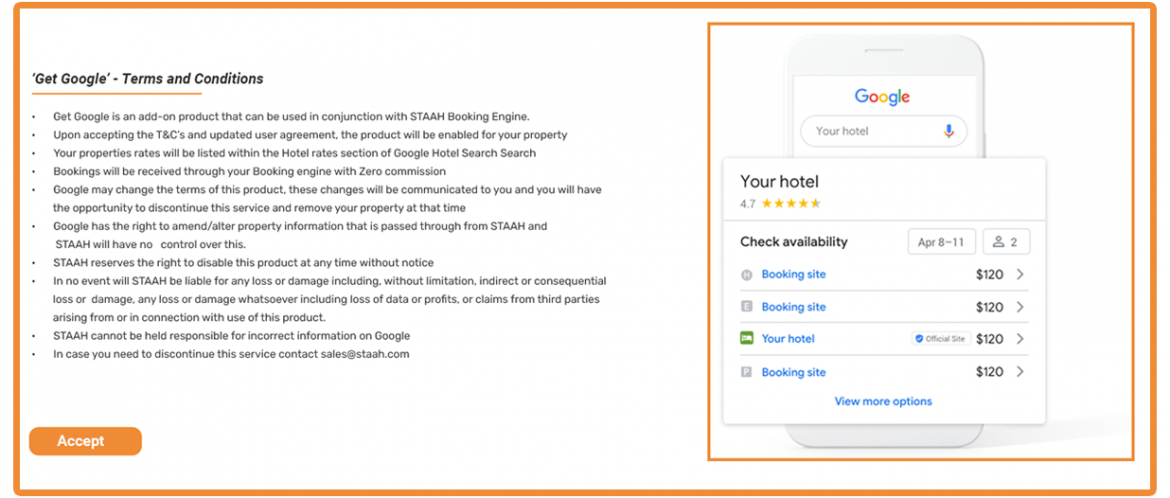Click the microphone icon in search bar
1170x498 pixels.
click(949, 131)
